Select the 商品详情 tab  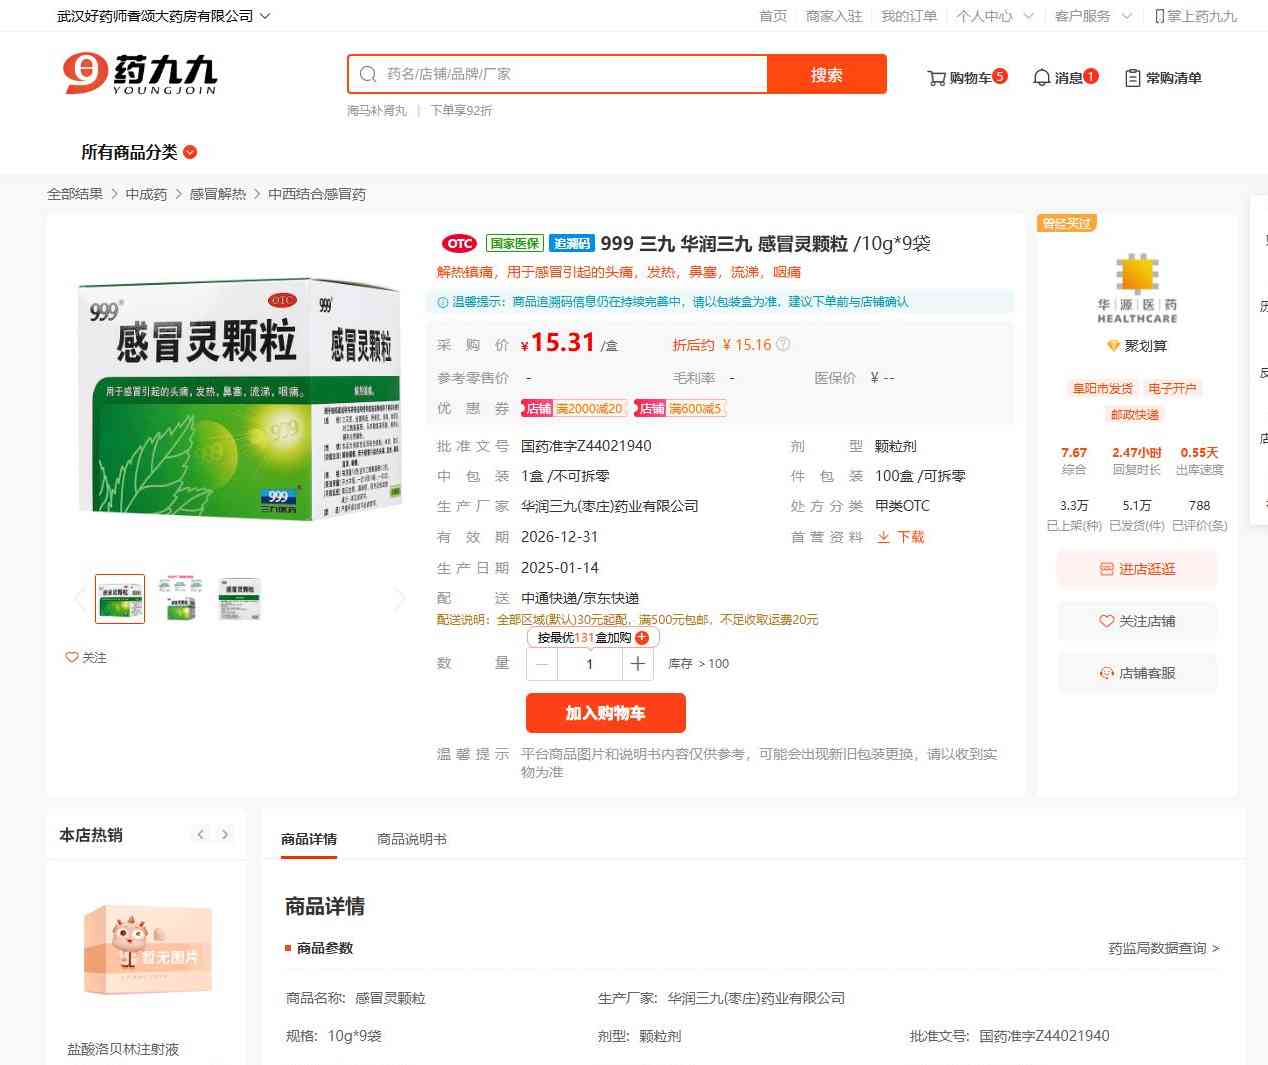tap(309, 839)
